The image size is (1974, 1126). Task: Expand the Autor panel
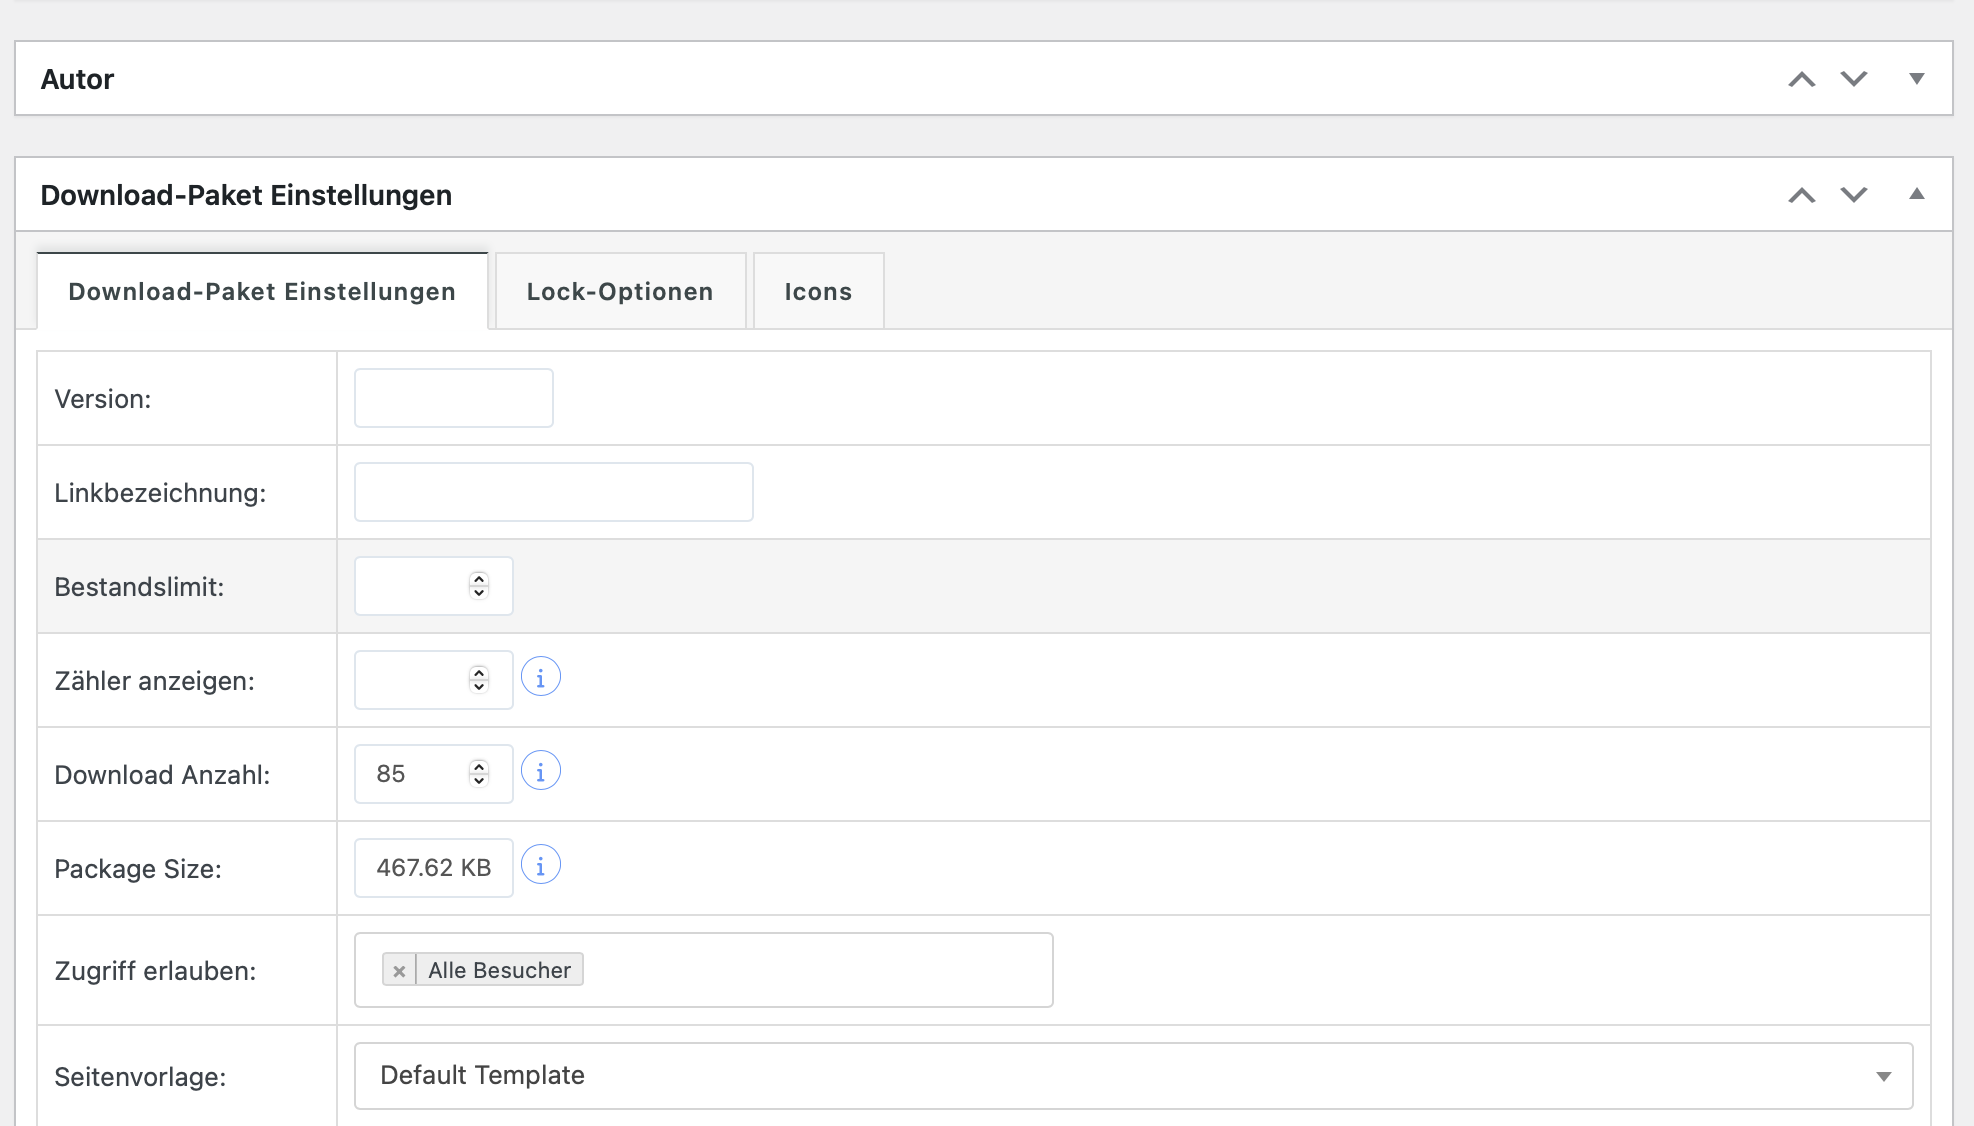[1916, 79]
